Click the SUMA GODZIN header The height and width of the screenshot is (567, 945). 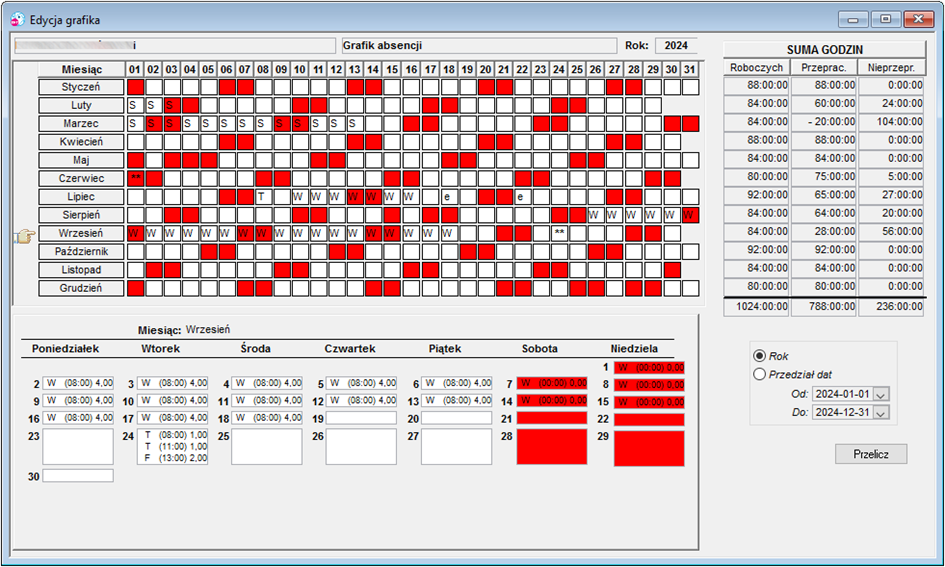[x=824, y=50]
